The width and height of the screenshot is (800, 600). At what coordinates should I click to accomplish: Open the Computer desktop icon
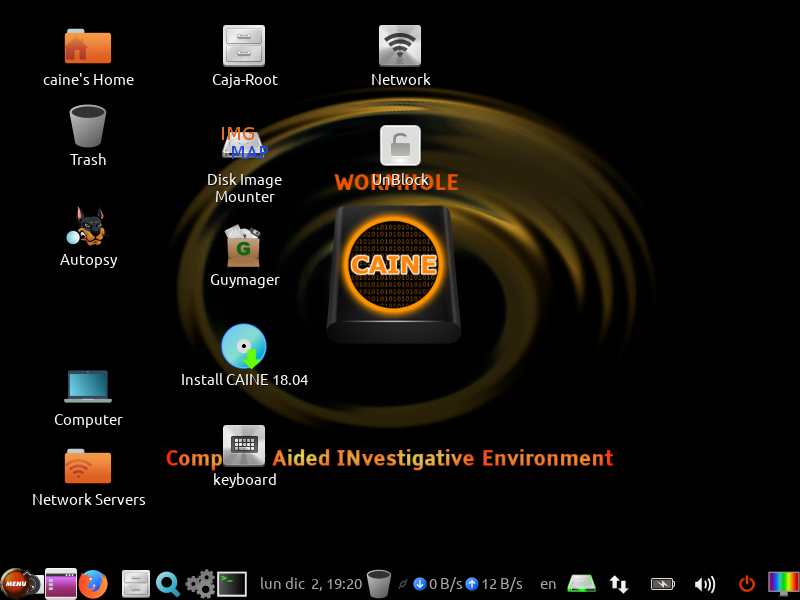point(88,386)
